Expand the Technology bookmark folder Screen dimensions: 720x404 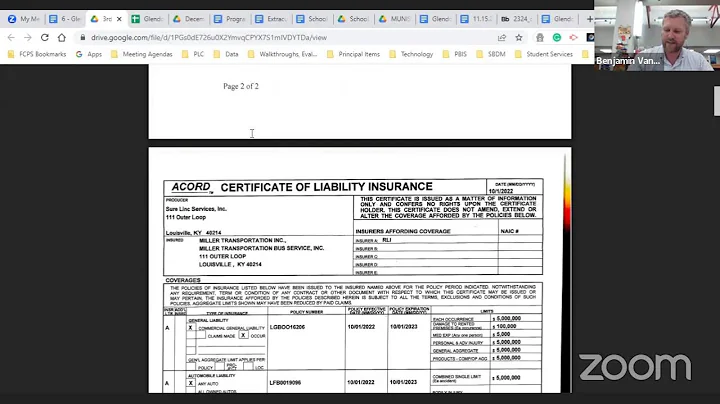point(411,54)
